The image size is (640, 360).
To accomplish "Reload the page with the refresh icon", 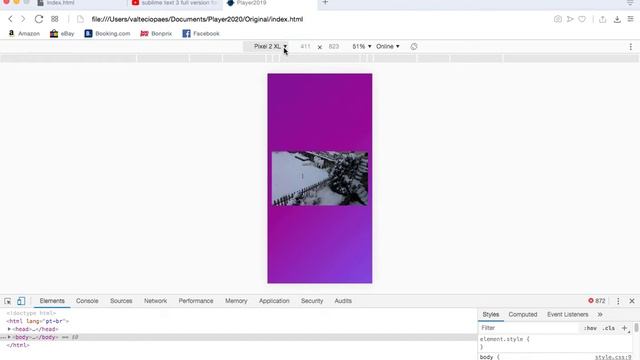I will pos(39,19).
